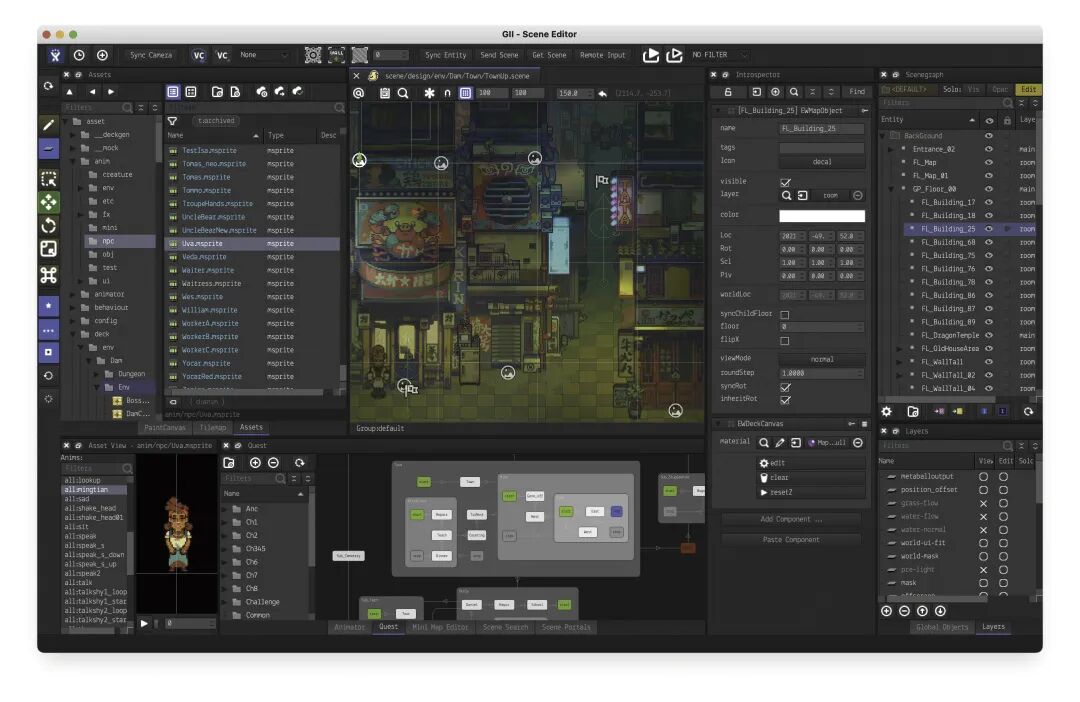Click the roundStep value slider field

(x=822, y=373)
